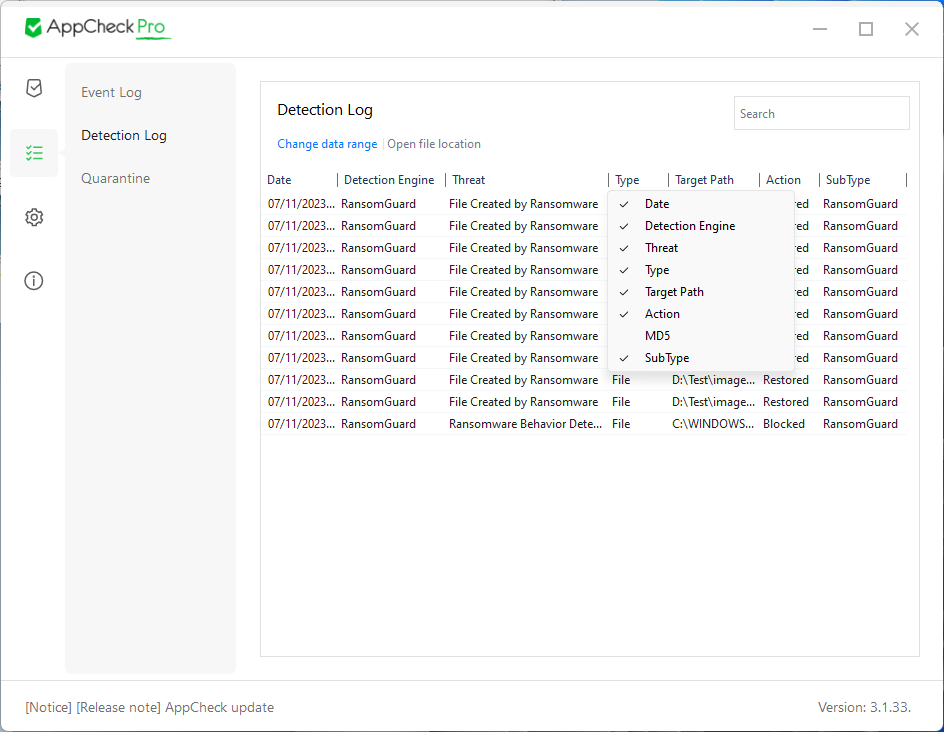Click the information circle sidebar icon
Image resolution: width=944 pixels, height=732 pixels.
click(x=34, y=281)
